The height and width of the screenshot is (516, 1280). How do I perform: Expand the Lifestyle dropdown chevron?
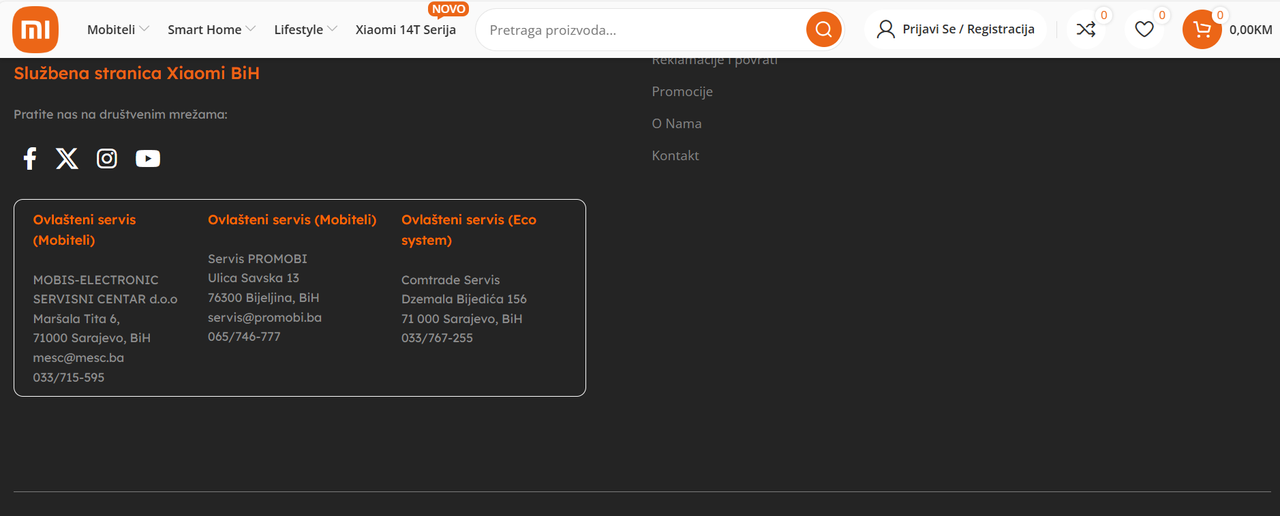[332, 29]
